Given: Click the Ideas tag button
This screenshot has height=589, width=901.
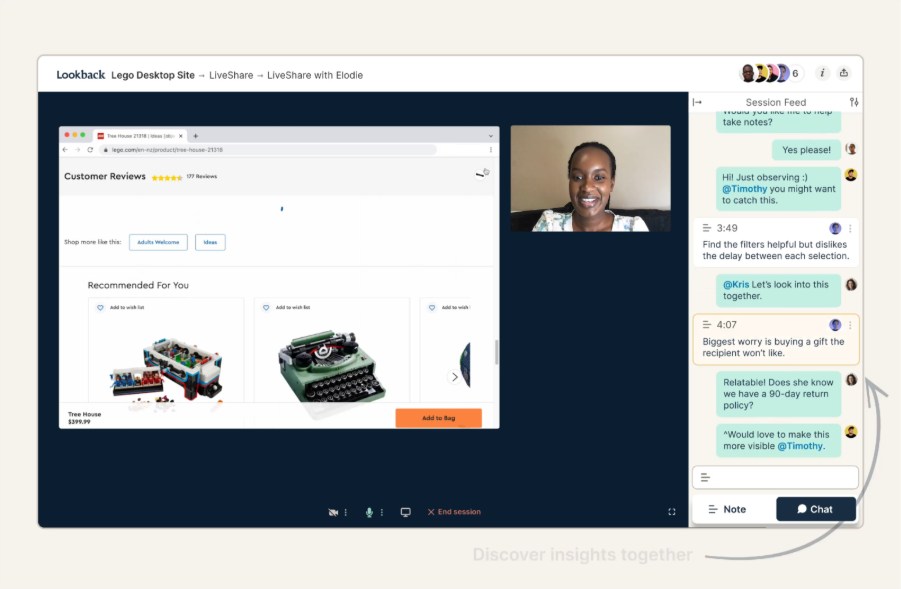Looking at the screenshot, I should (x=210, y=242).
